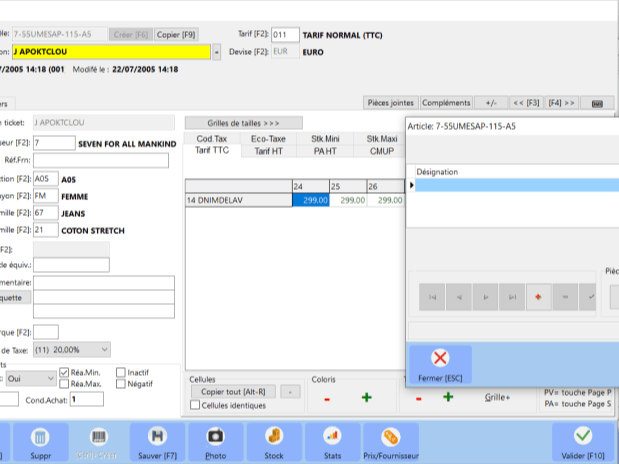Click the Créer [F6] button
Image resolution: width=619 pixels, height=464 pixels.
point(131,35)
